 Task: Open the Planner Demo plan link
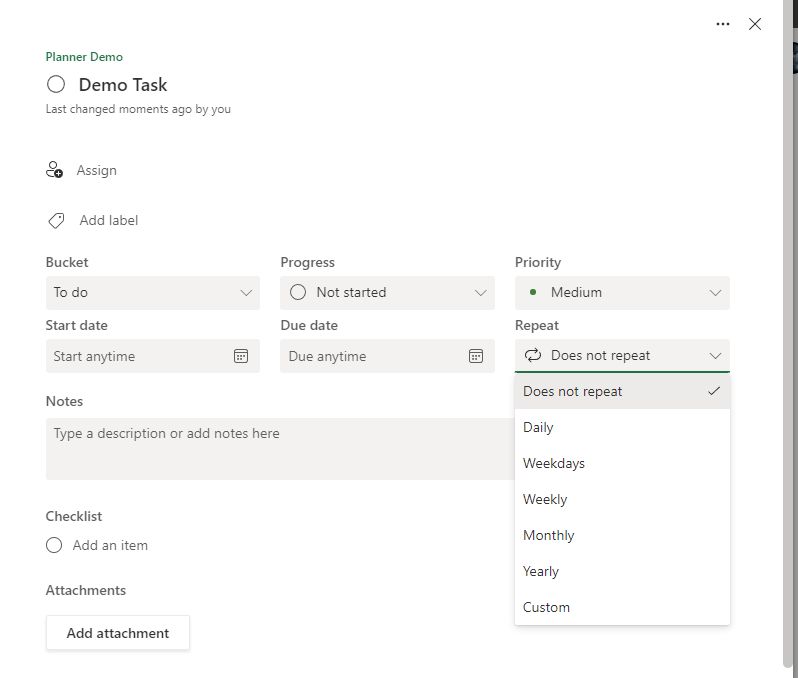click(x=84, y=57)
